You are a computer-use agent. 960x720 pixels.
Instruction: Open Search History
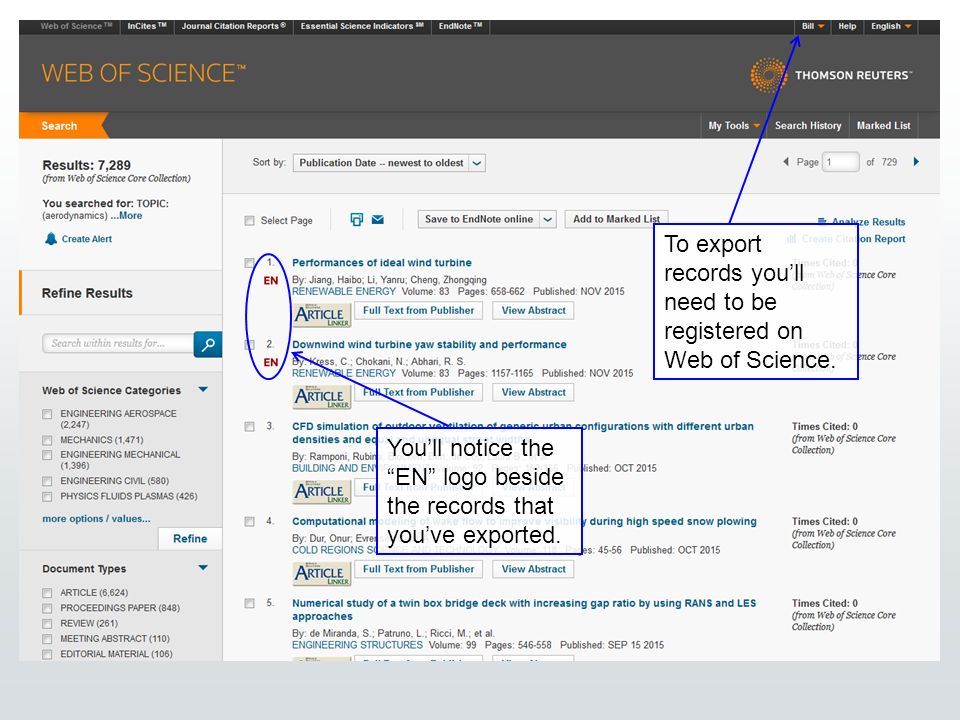point(808,126)
